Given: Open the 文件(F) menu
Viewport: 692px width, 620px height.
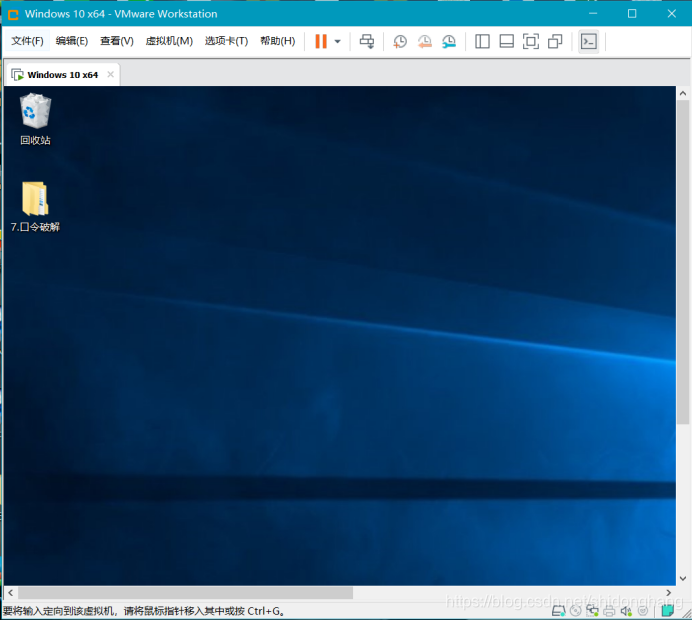Looking at the screenshot, I should [27, 41].
